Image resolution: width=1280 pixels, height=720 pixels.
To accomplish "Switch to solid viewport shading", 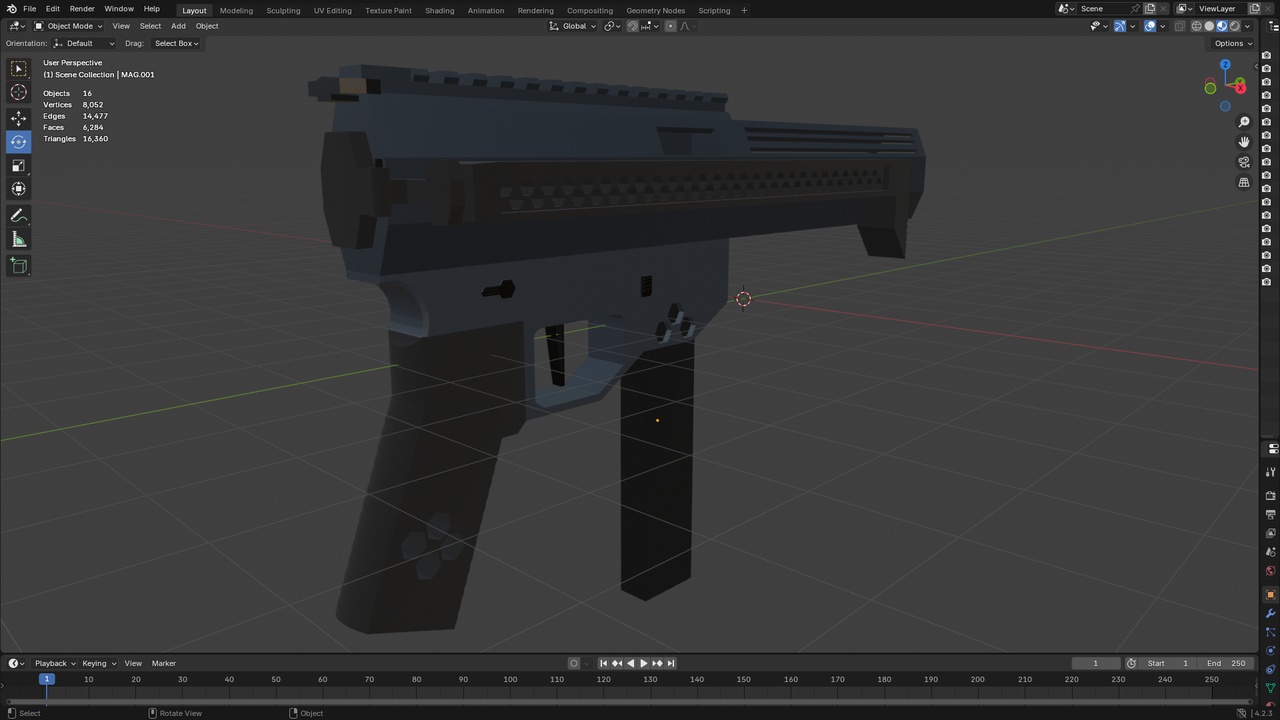I will 1209,26.
